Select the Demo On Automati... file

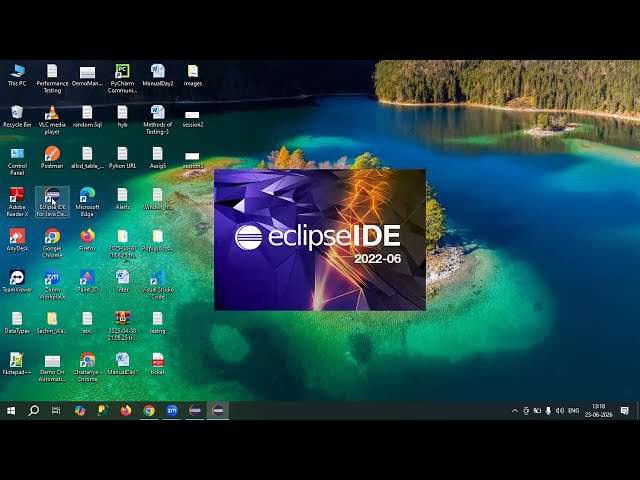tap(52, 367)
